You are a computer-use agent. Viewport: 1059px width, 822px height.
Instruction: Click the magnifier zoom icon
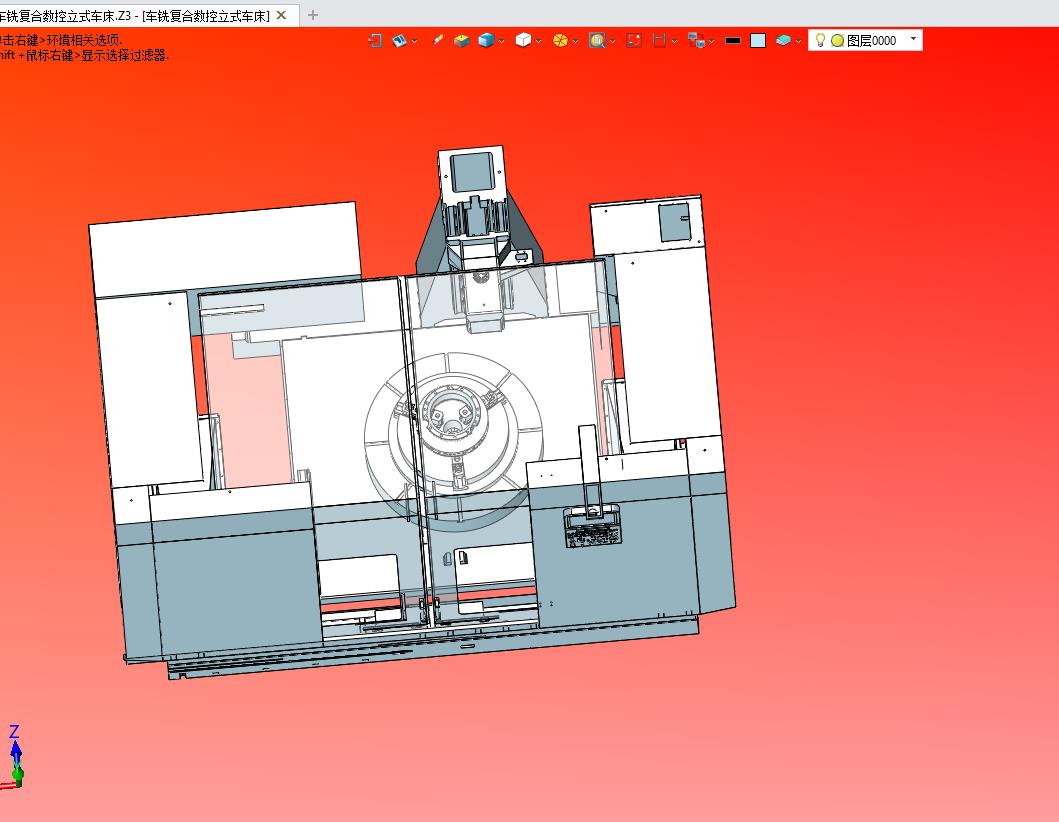(x=597, y=41)
